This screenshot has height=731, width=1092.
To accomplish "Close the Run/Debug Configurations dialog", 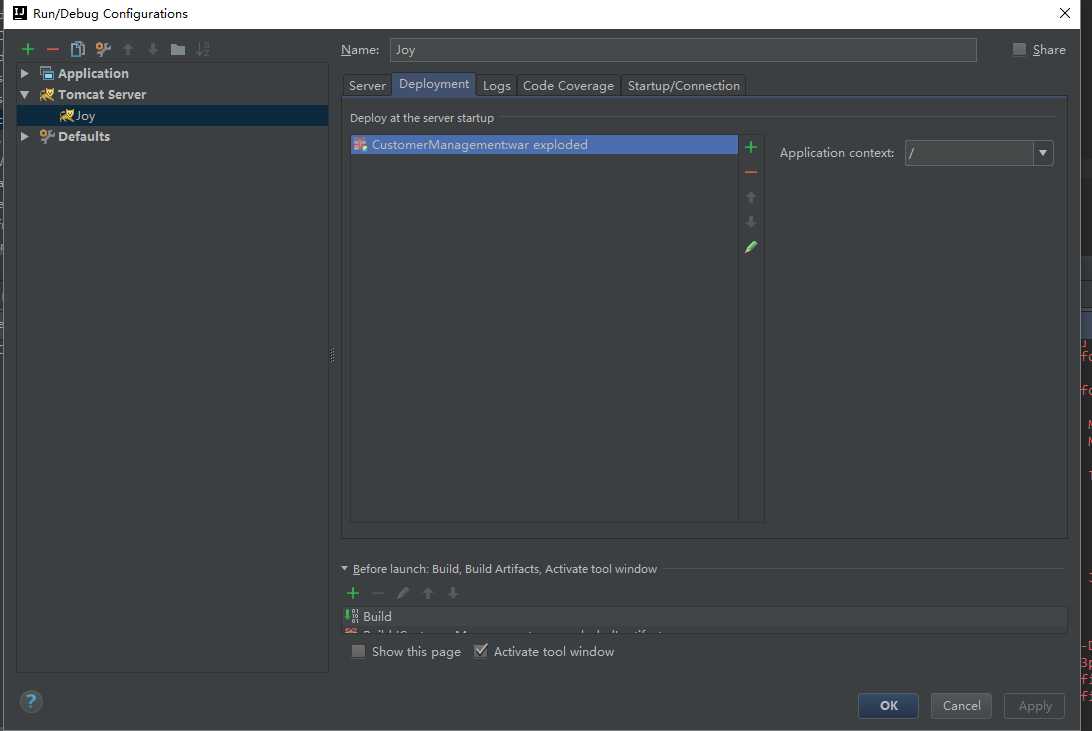I will pyautogui.click(x=1064, y=13).
